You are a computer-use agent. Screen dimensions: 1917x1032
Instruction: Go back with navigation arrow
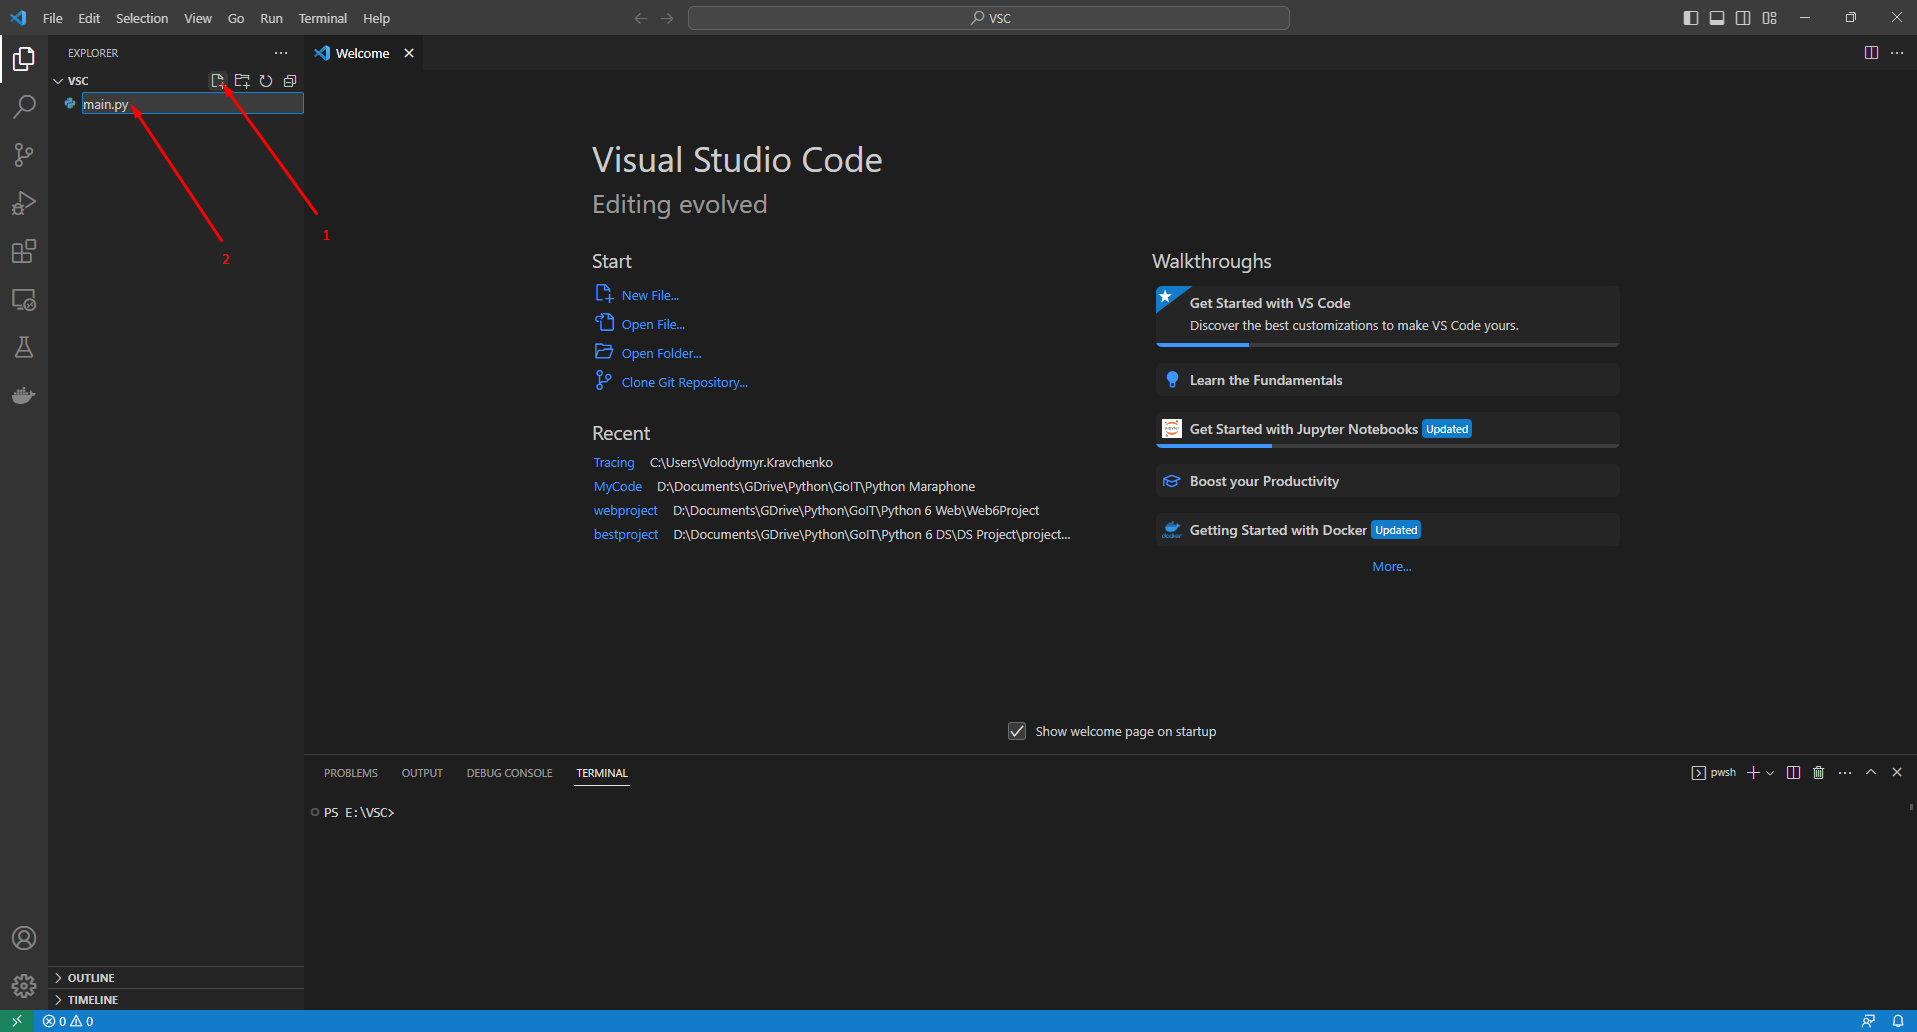(x=641, y=18)
